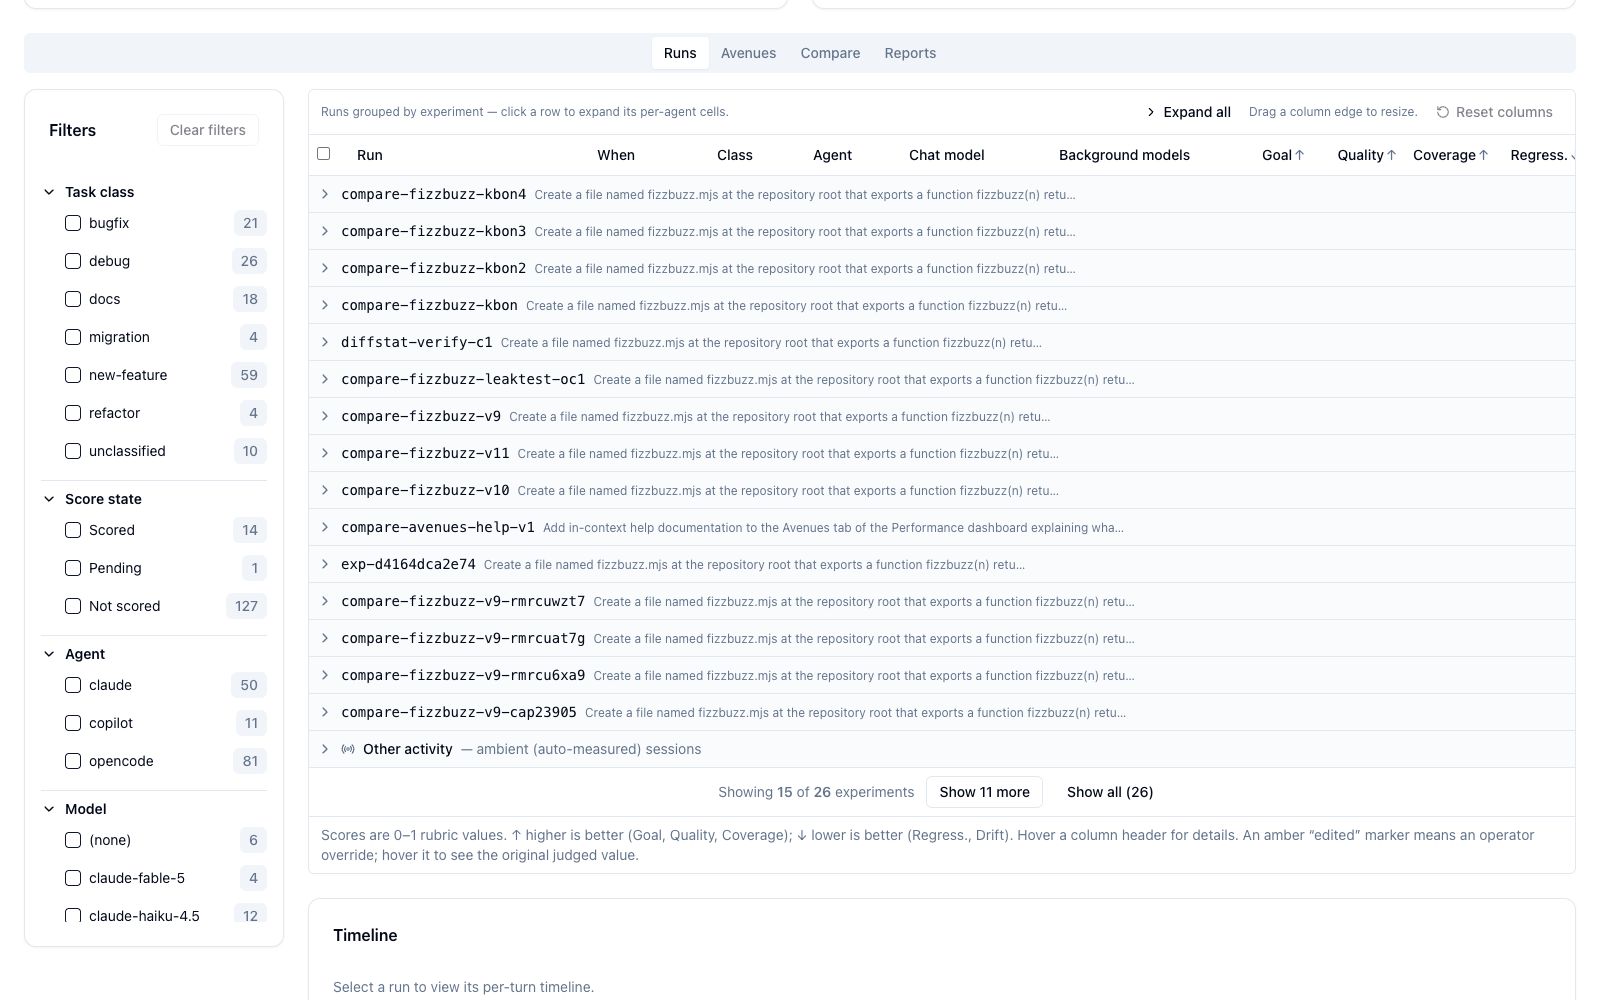Select the opencode agent checkbox
This screenshot has width=1600, height=1000.
click(73, 761)
